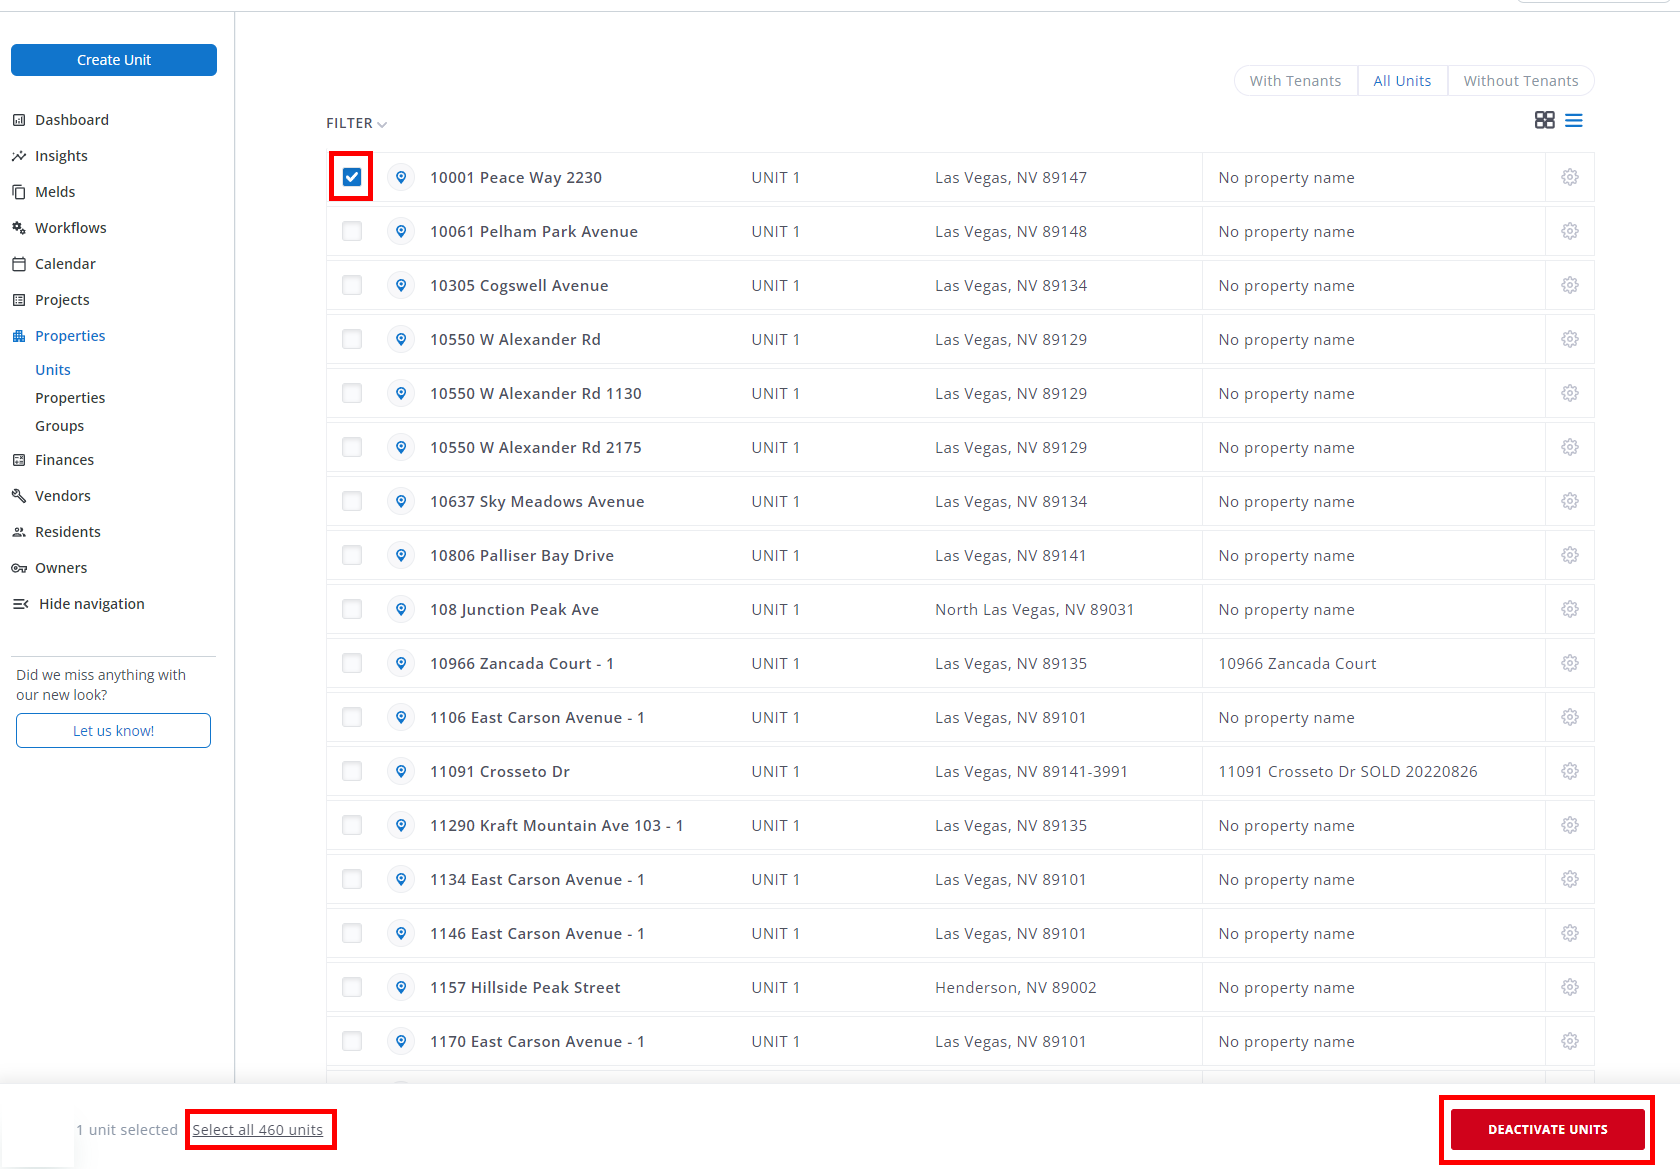Click Select all 460 units link

point(258,1130)
